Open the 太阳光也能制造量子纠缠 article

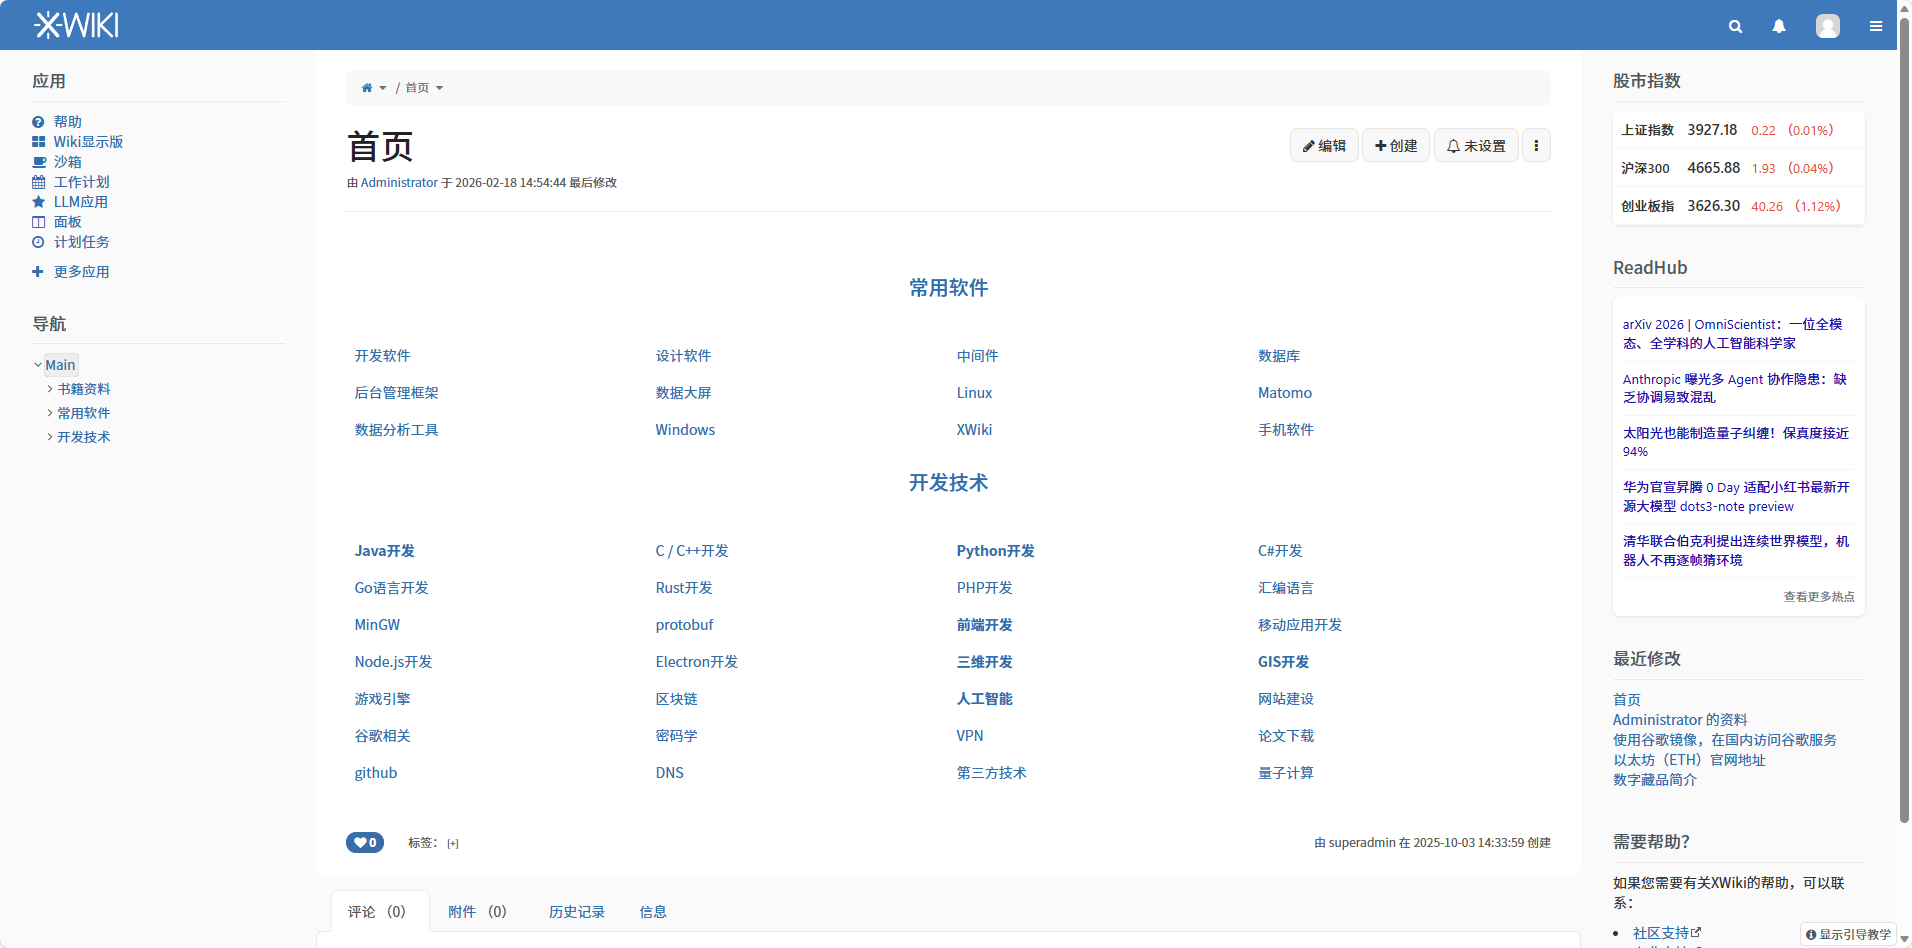1735,442
